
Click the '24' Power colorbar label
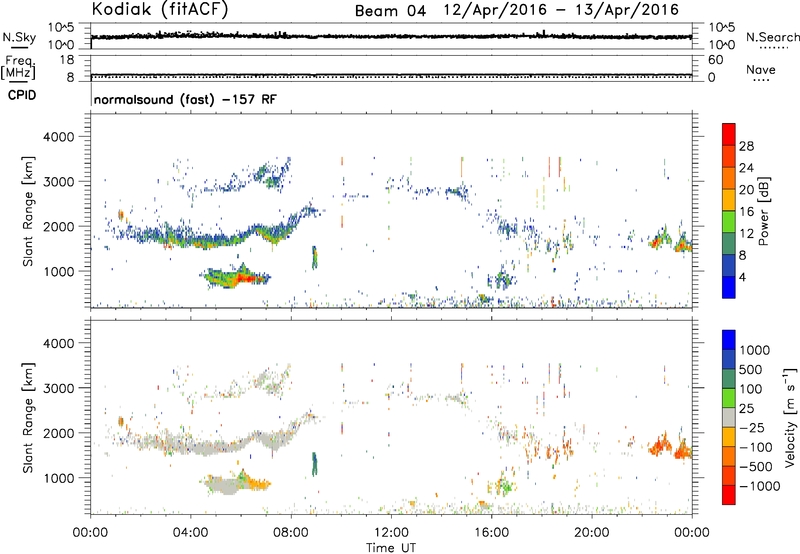[746, 168]
